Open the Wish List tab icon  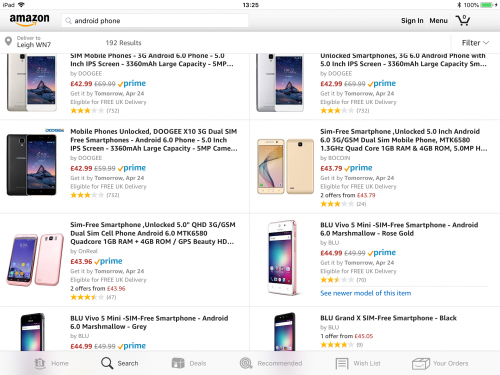pos(342,363)
